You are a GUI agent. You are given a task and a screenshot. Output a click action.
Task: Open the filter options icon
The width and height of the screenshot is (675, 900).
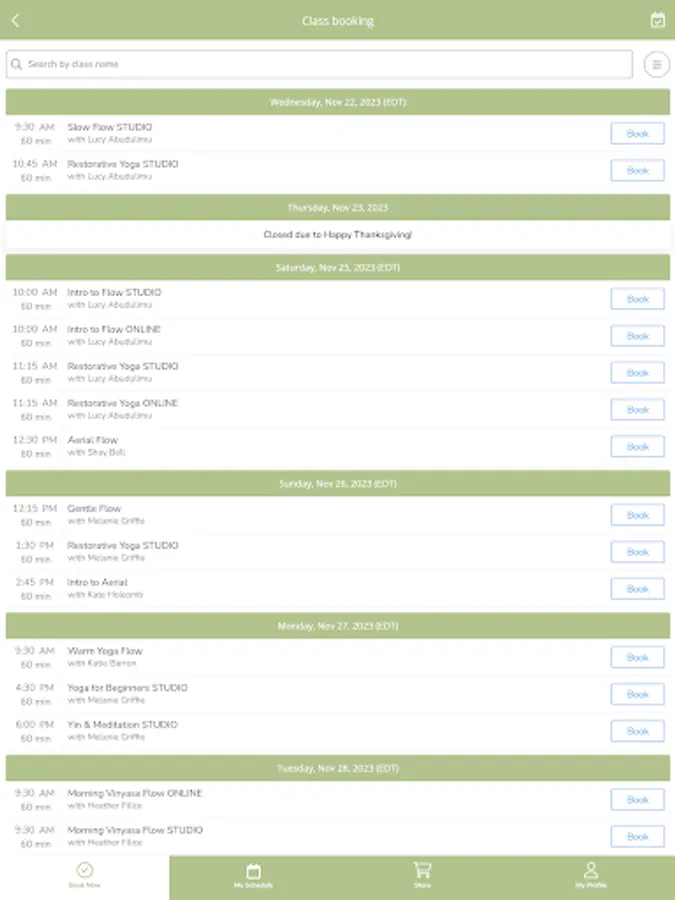tap(657, 64)
